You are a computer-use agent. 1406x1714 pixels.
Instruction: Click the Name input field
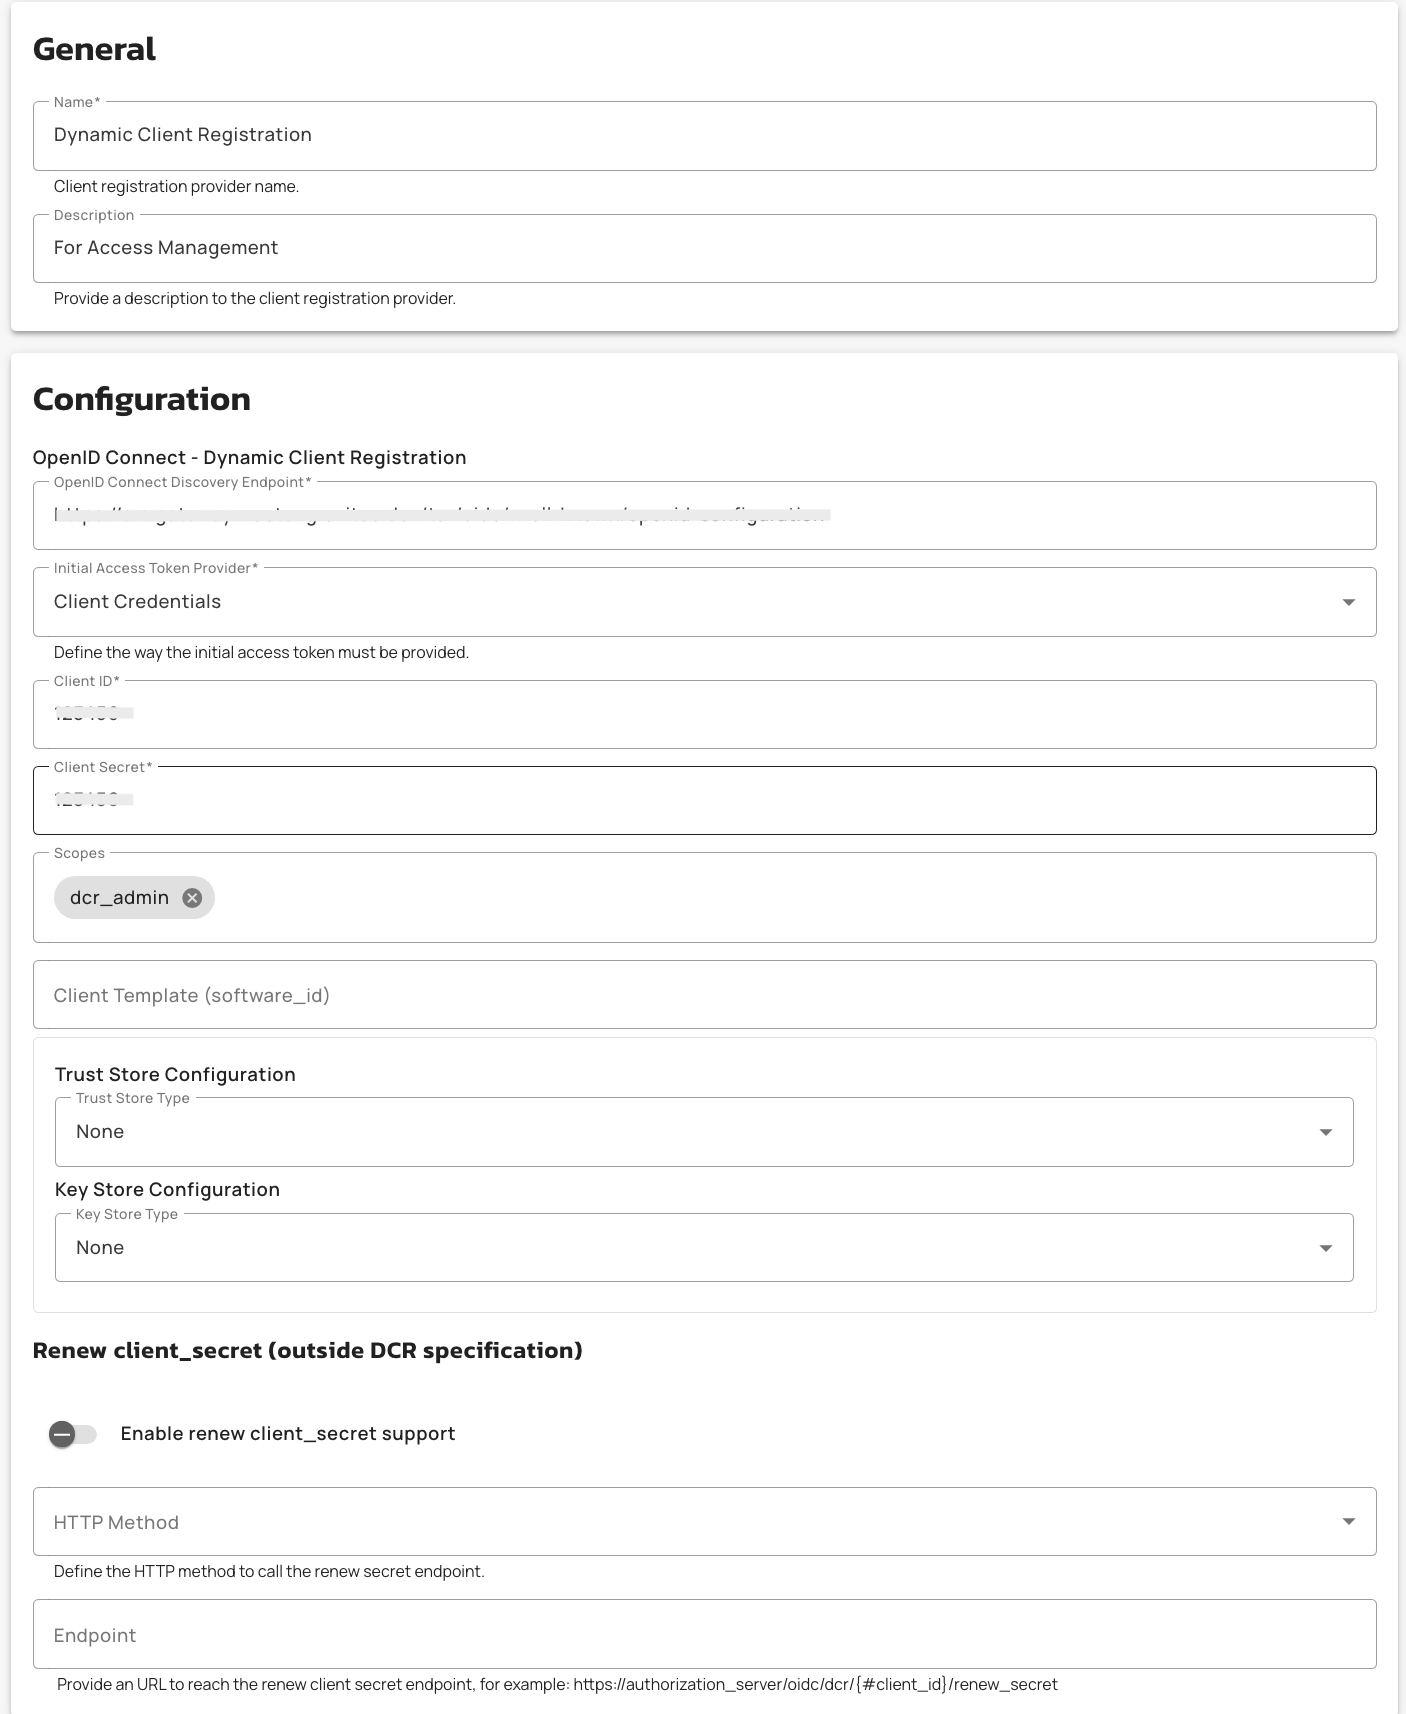pos(703,136)
